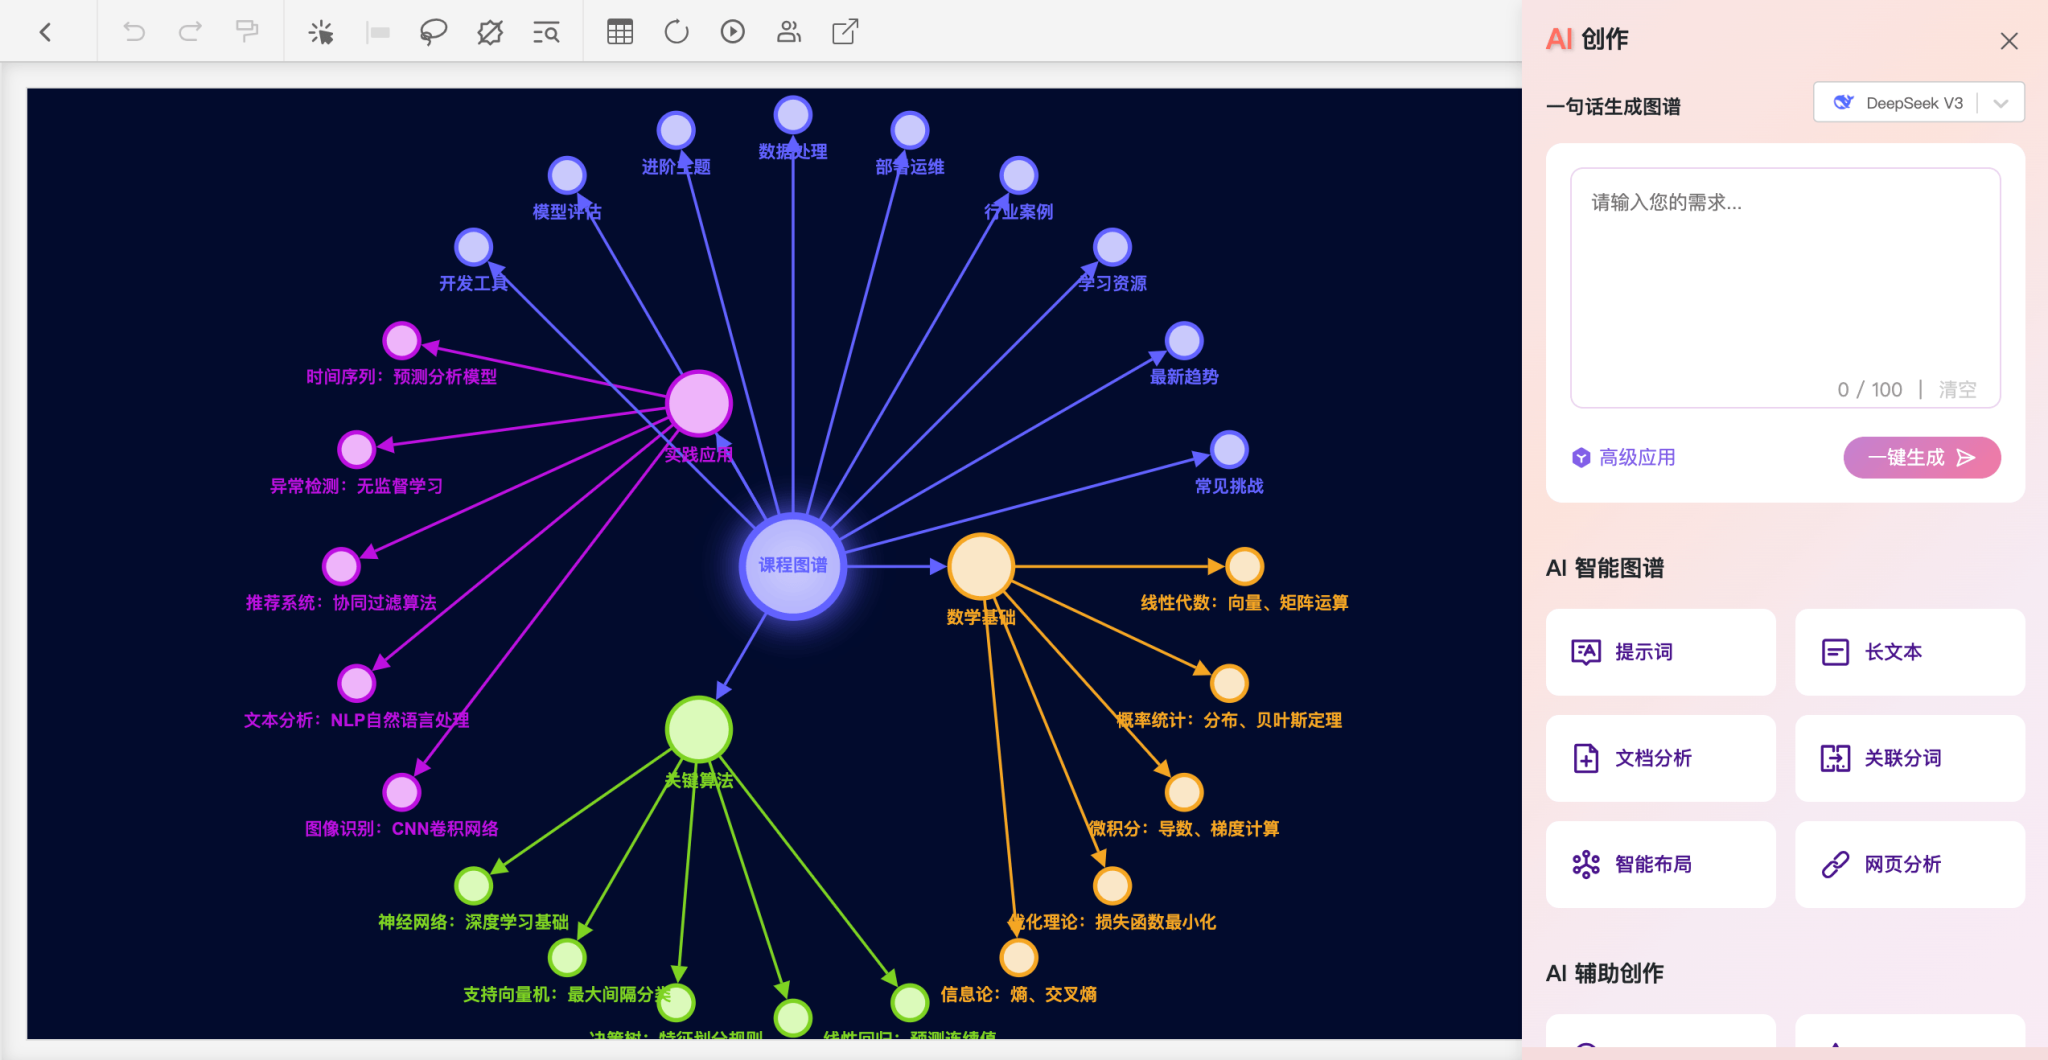The height and width of the screenshot is (1060, 2048).
Task: Click 清空 to clear the input
Action: point(1957,390)
